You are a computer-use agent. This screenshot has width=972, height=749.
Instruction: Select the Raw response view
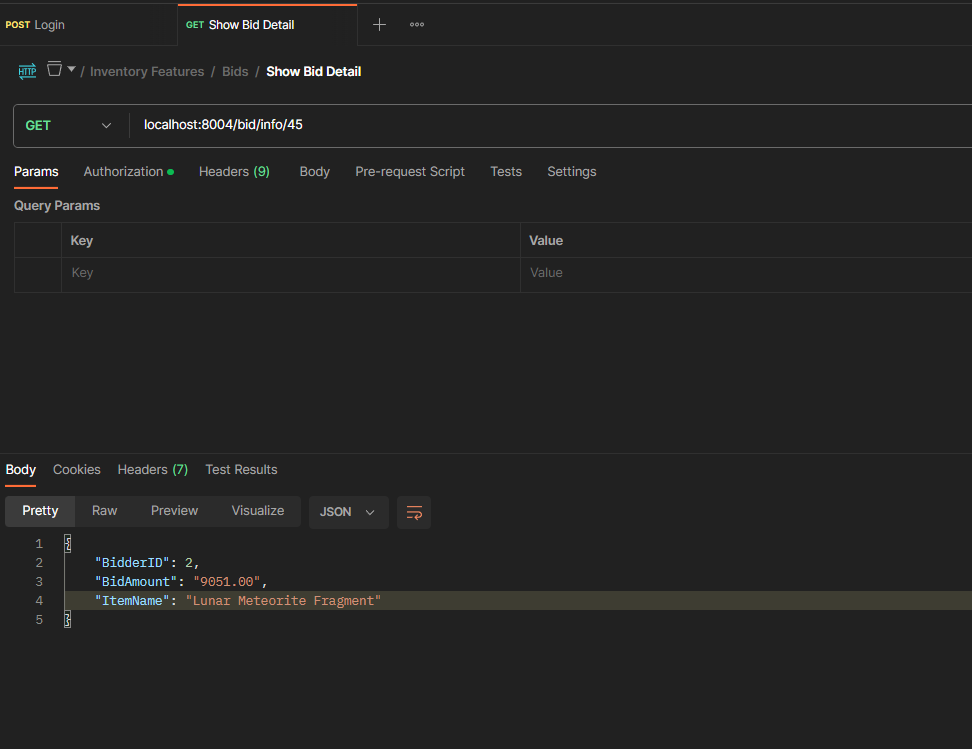[x=105, y=511]
